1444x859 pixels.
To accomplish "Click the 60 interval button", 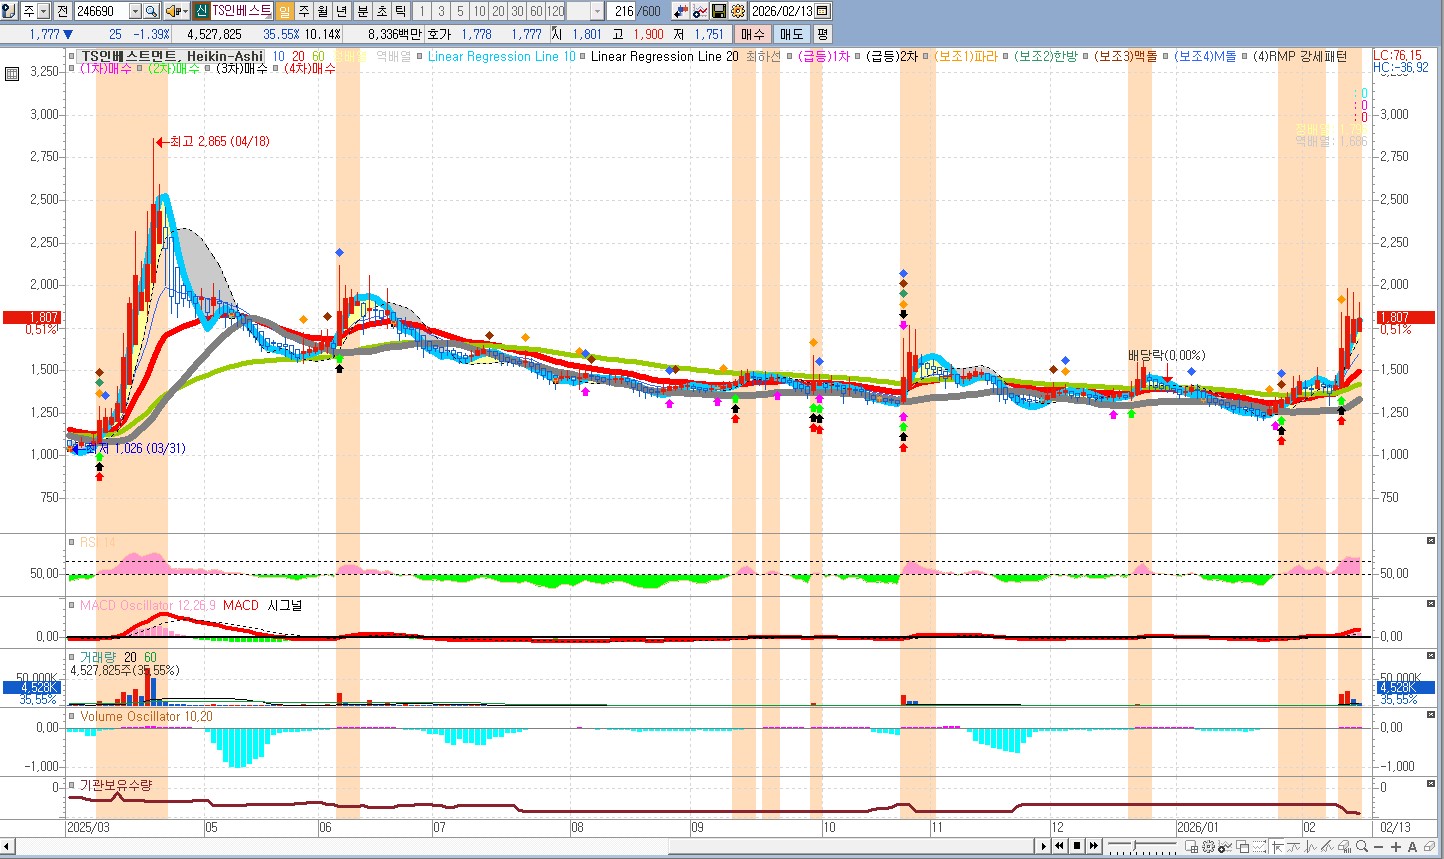I will coord(536,11).
